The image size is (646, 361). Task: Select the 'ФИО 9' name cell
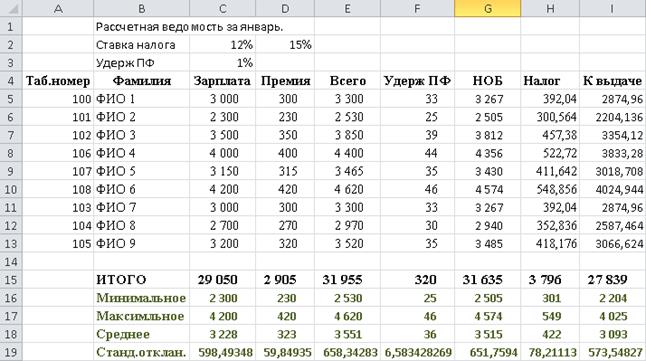pos(141,244)
